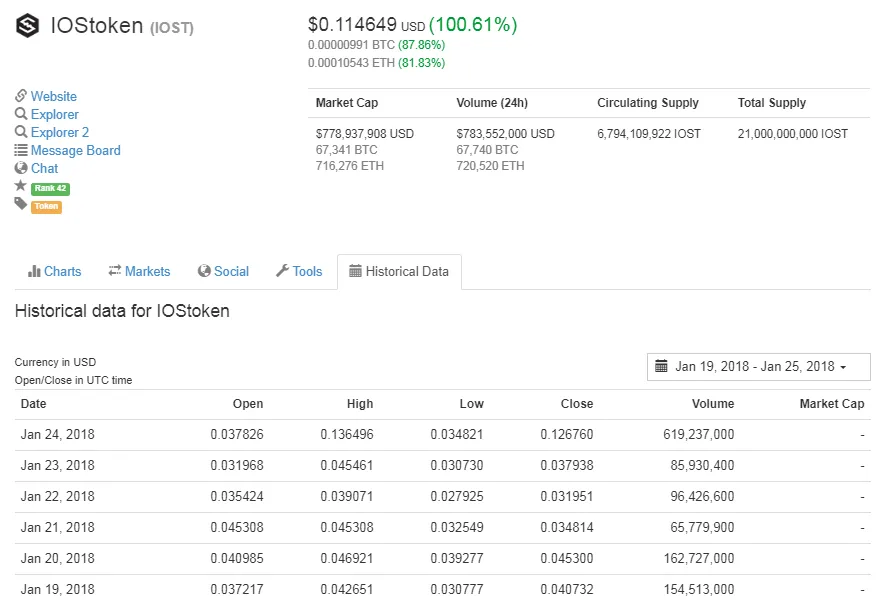The width and height of the screenshot is (889, 613).
Task: Click the $783,552,000 USD volume value
Action: pyautogui.click(x=505, y=134)
